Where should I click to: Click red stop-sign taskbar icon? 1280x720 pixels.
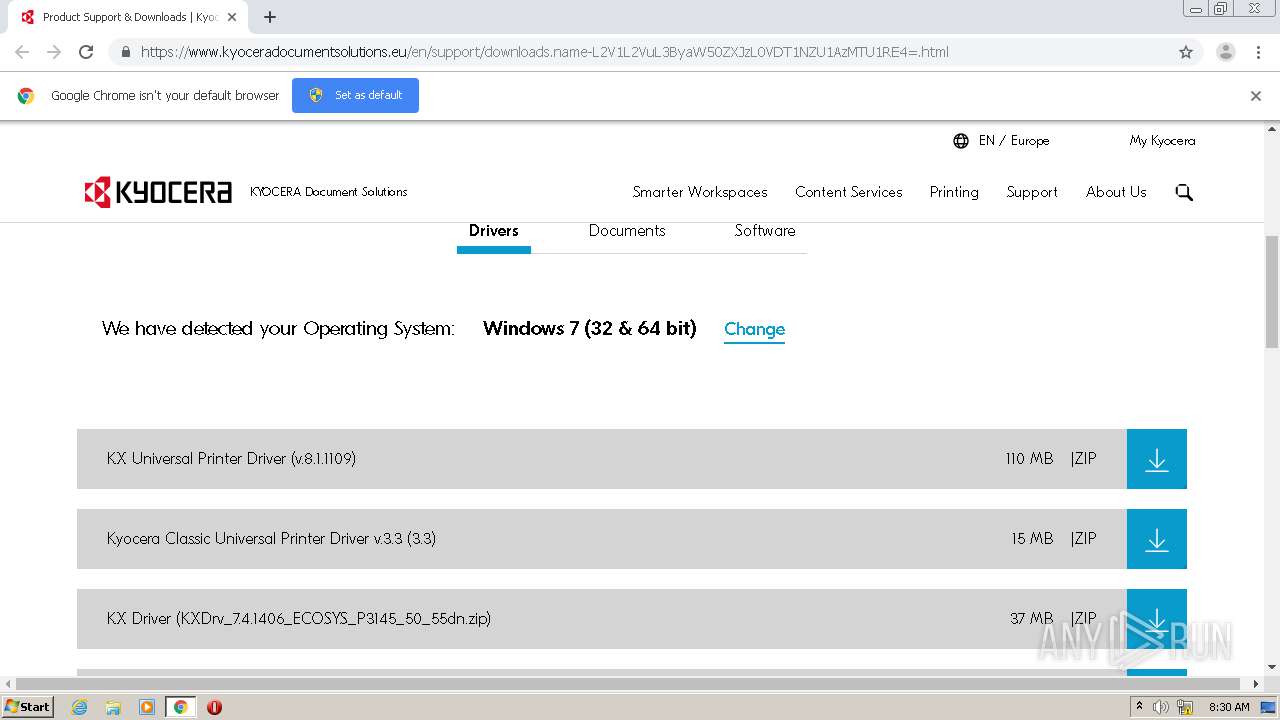tap(214, 707)
